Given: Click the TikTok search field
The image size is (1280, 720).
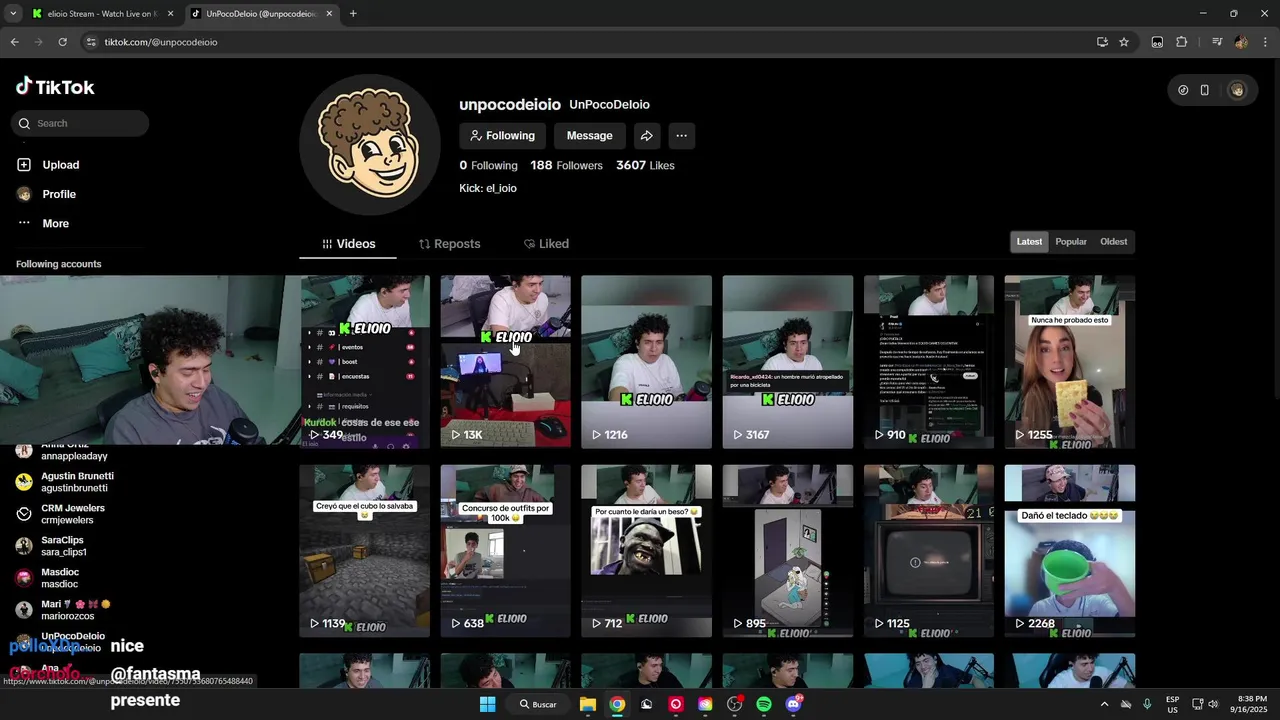Looking at the screenshot, I should [80, 123].
